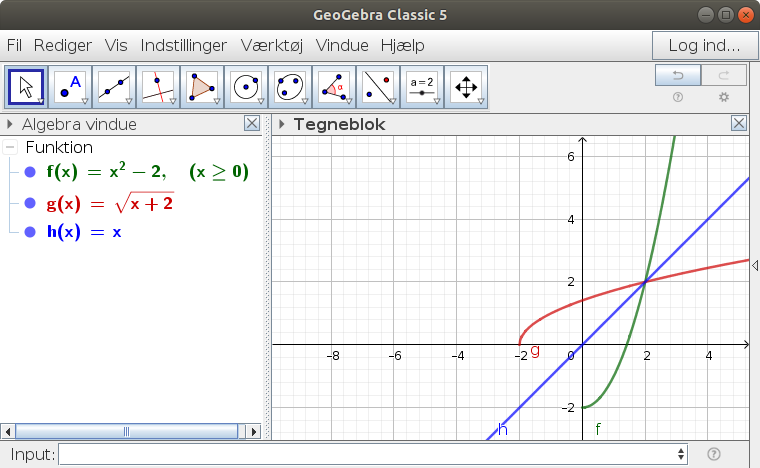Viewport: 760px width, 468px height.
Task: Click the Log ind... button
Action: tap(704, 46)
